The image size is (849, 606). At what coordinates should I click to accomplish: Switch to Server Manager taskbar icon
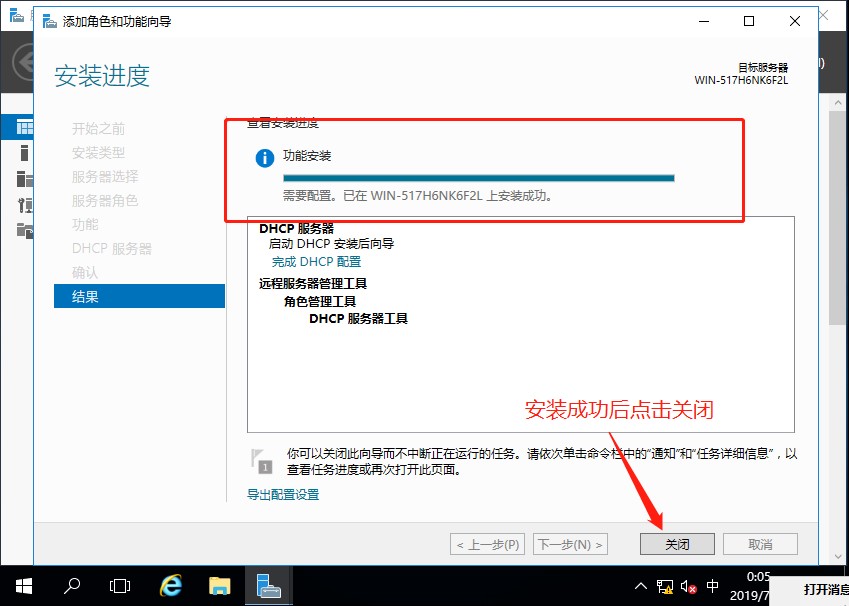[269, 585]
